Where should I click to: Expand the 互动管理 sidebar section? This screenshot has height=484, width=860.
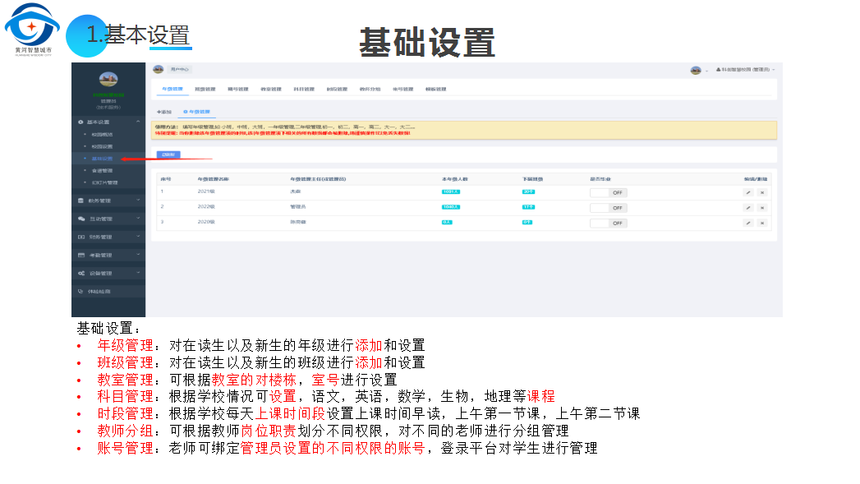[x=138, y=218]
